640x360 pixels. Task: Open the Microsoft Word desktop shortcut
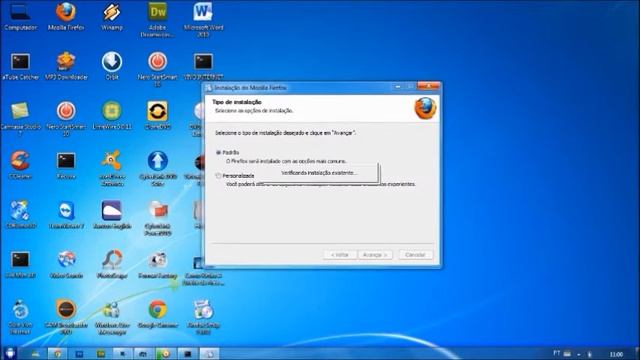[x=203, y=19]
